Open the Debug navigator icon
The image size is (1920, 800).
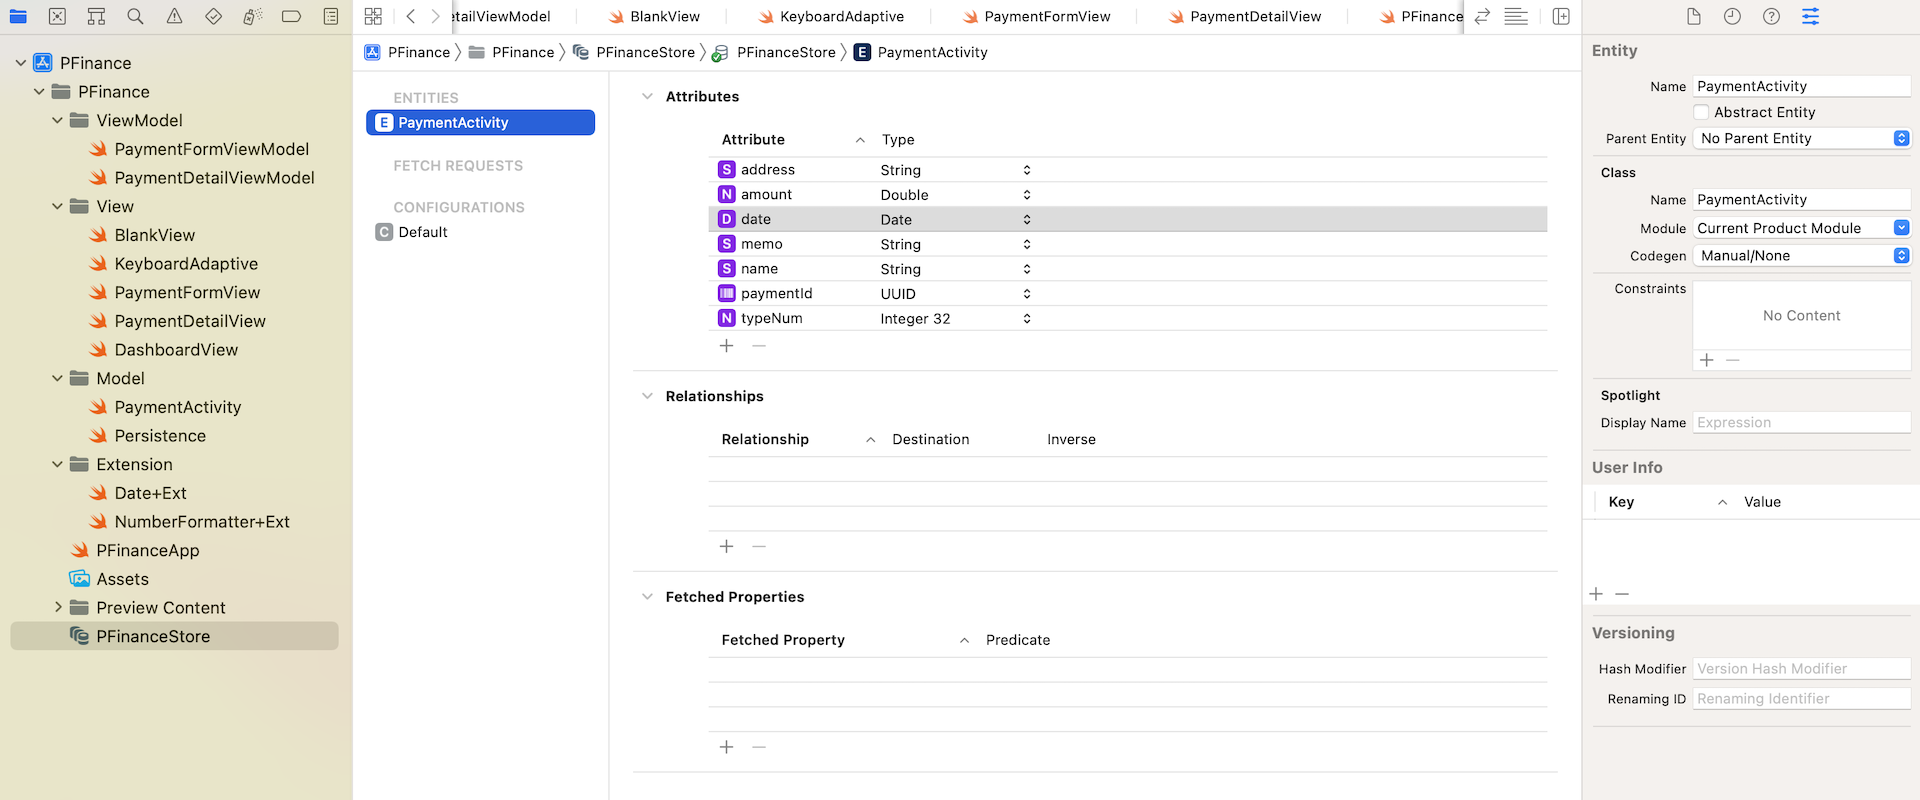[x=252, y=16]
